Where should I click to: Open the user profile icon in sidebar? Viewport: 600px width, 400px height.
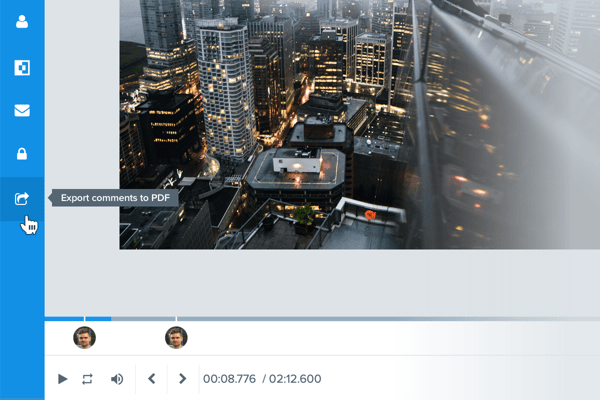pyautogui.click(x=22, y=22)
